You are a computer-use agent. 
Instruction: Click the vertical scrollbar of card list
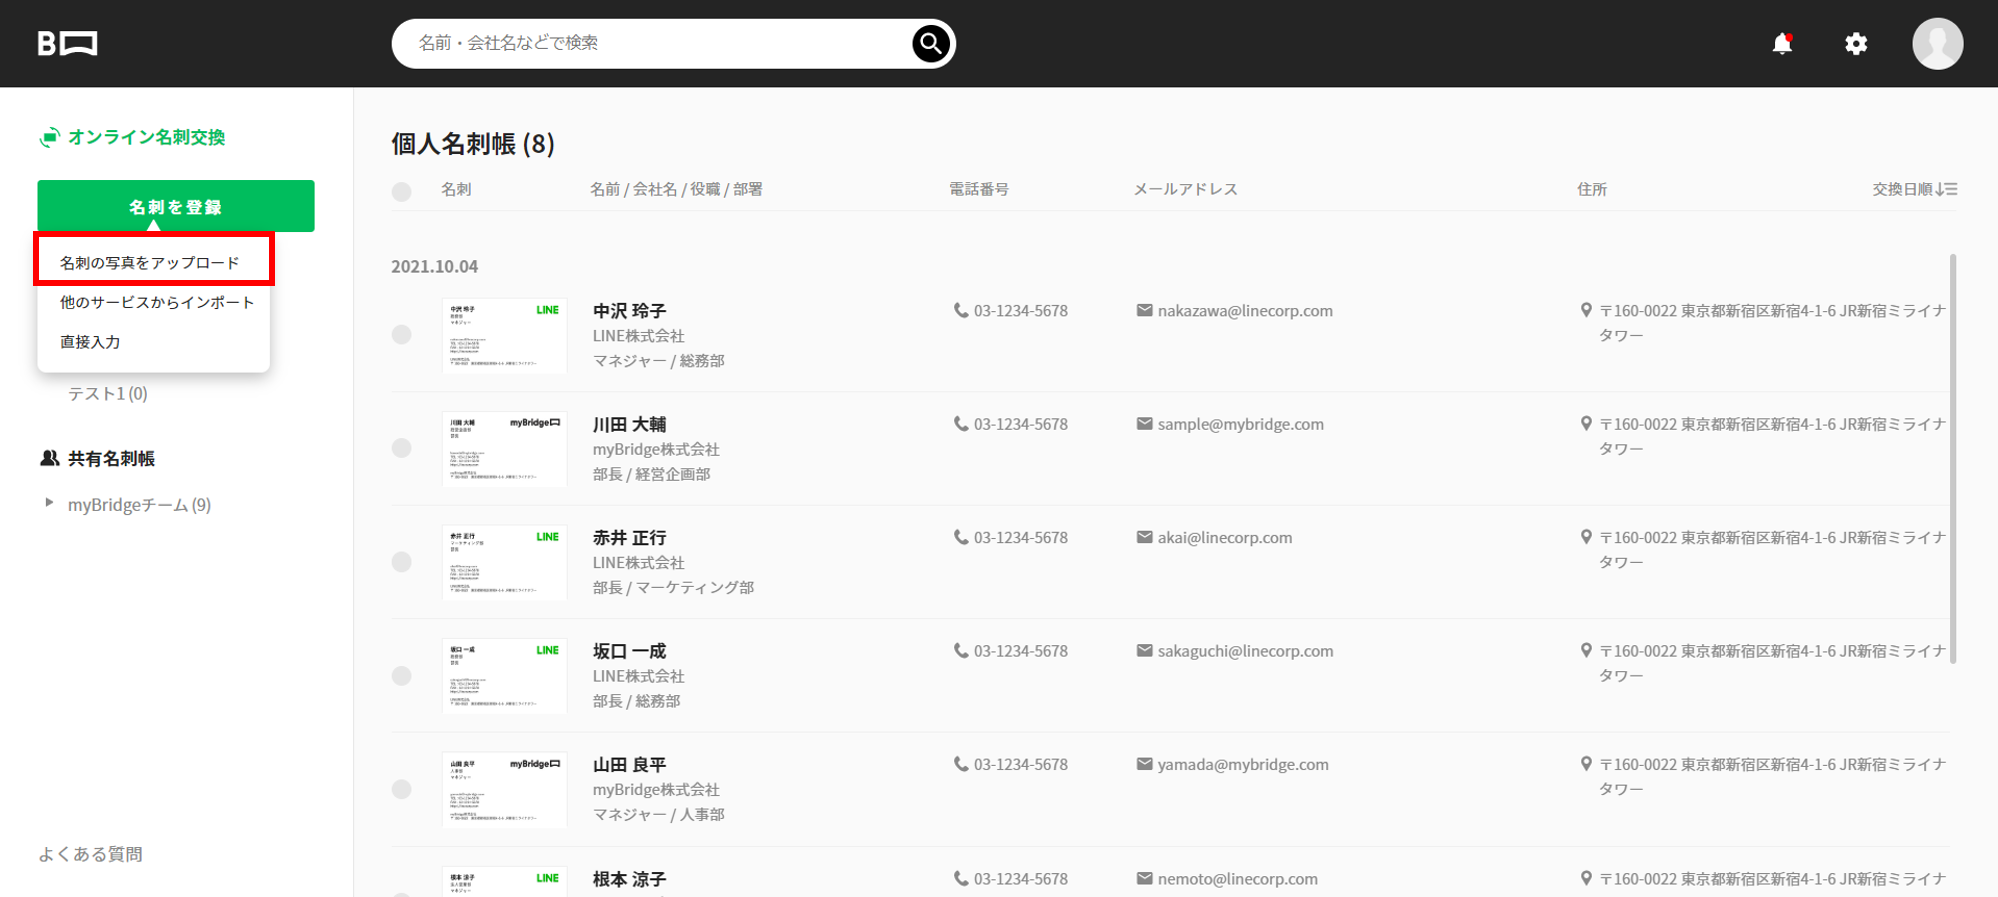pos(1953,460)
